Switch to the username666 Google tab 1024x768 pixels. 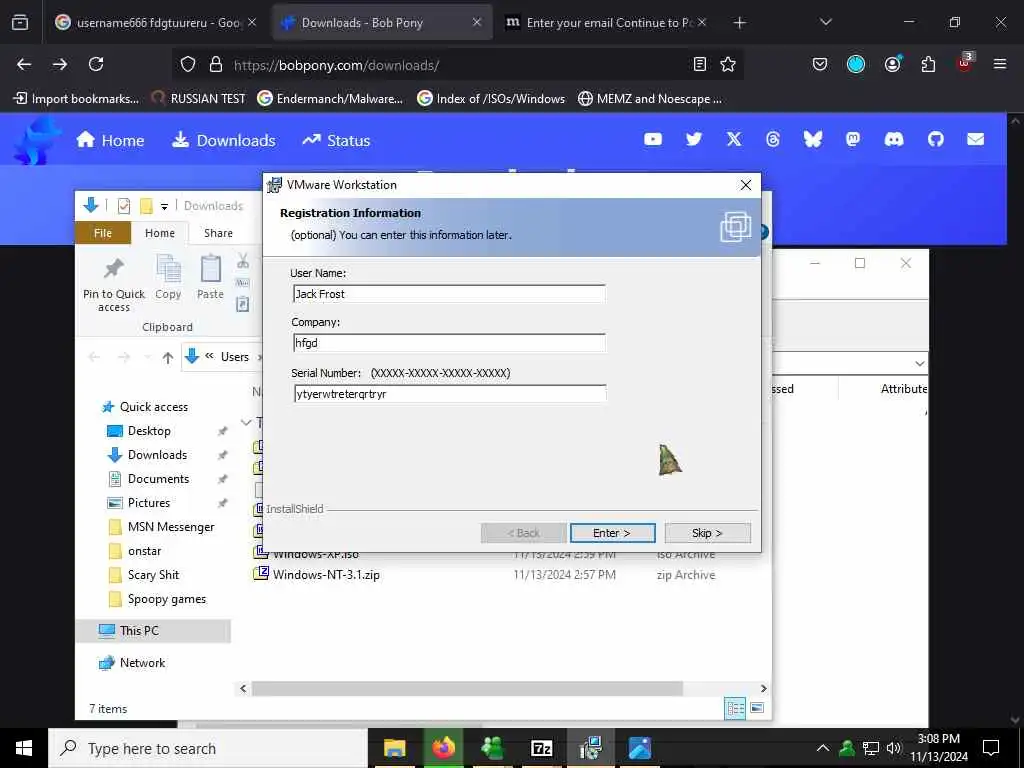[155, 22]
